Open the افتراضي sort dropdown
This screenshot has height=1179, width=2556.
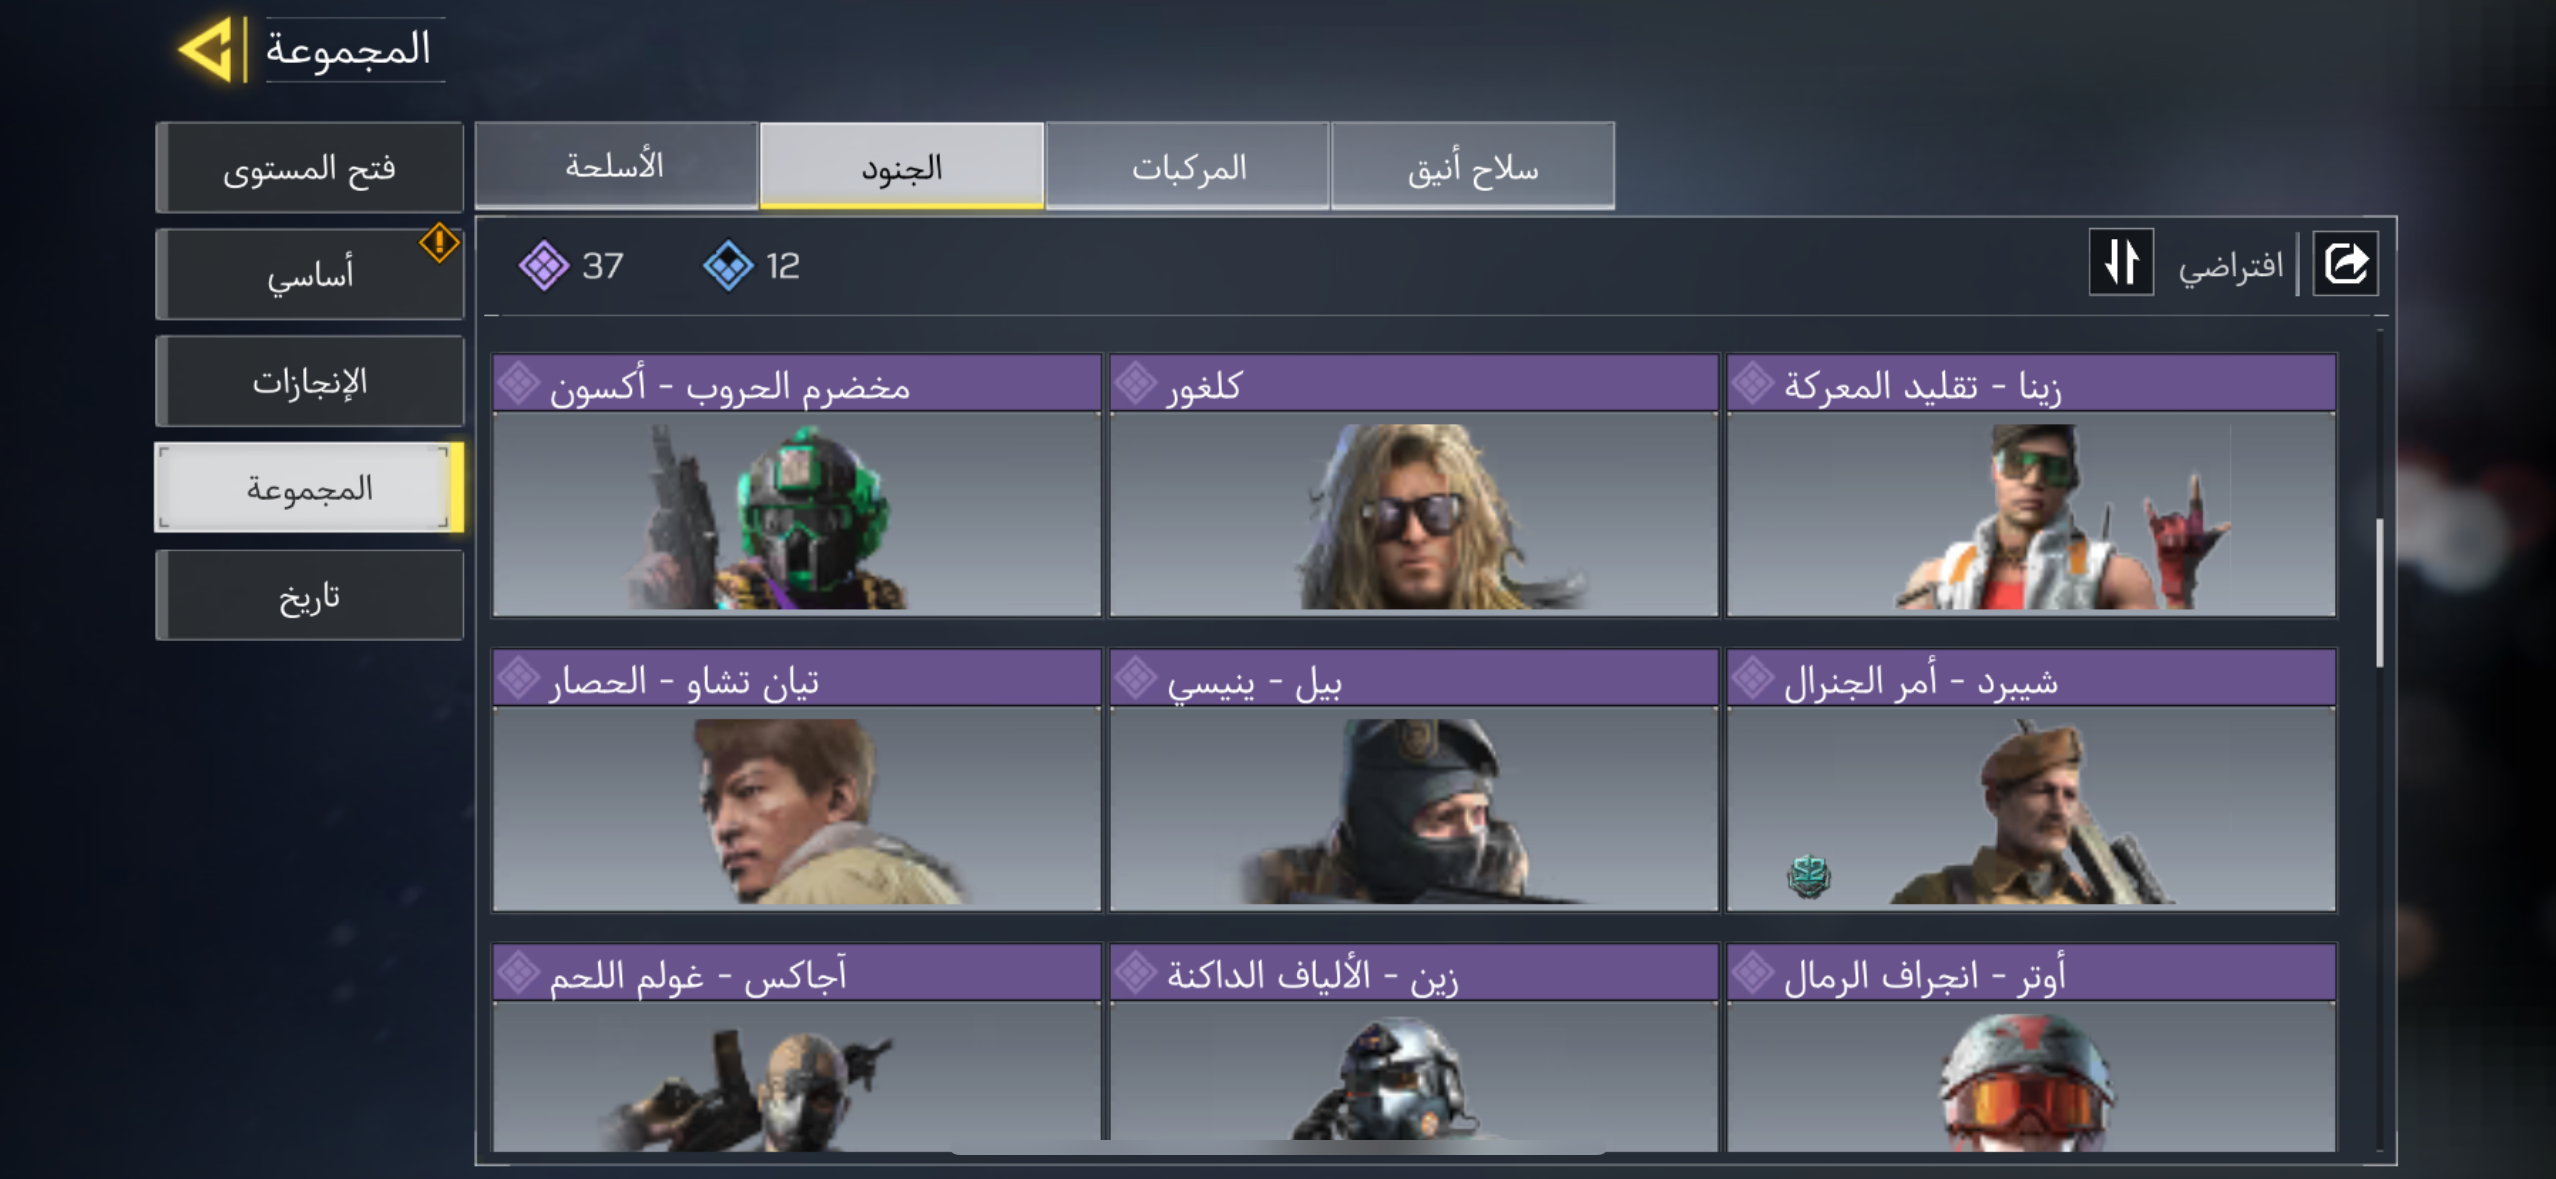point(2230,266)
